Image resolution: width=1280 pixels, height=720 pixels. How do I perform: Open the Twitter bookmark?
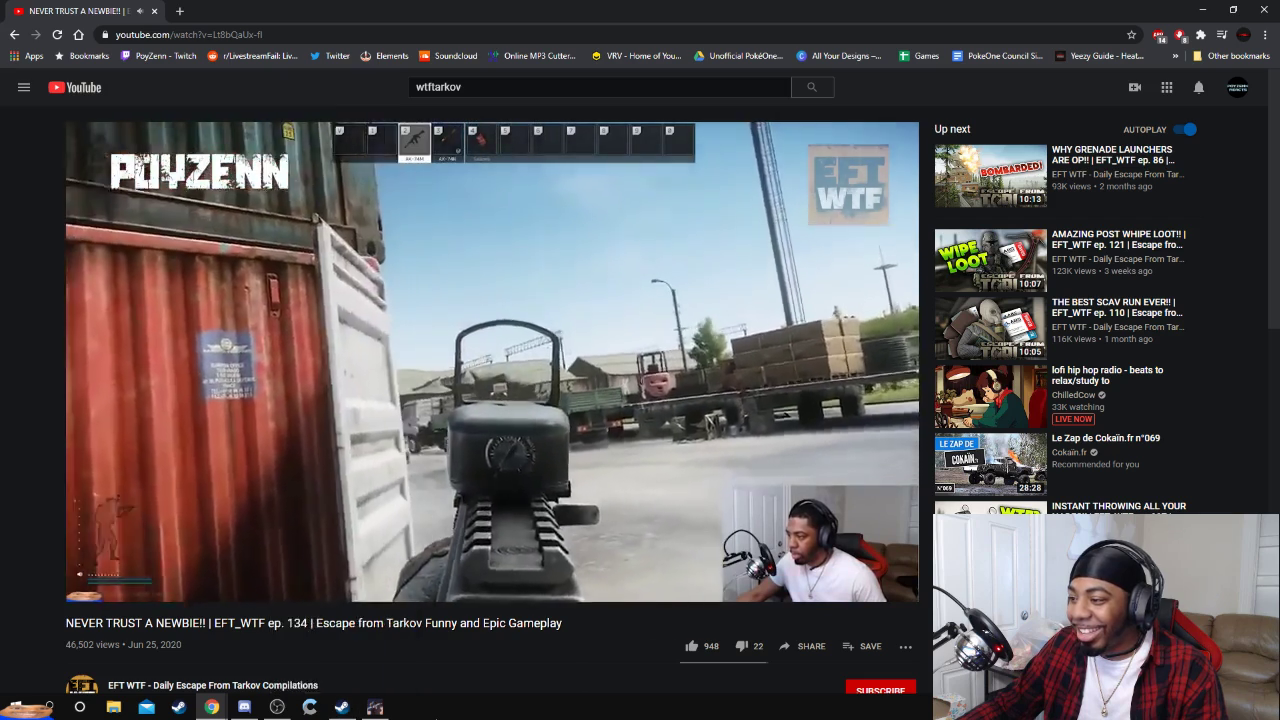click(x=330, y=56)
